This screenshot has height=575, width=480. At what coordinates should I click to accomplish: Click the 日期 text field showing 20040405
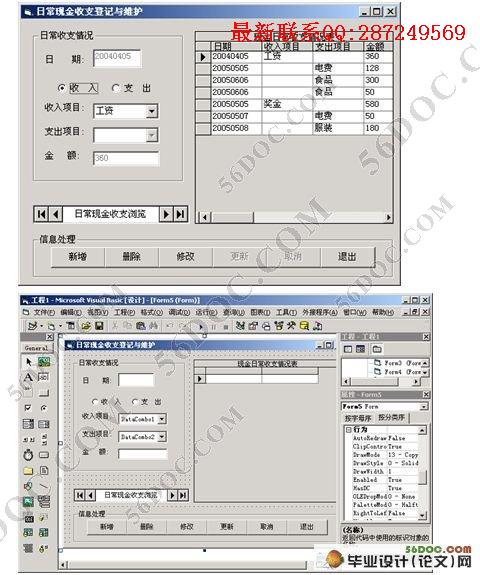pos(117,58)
